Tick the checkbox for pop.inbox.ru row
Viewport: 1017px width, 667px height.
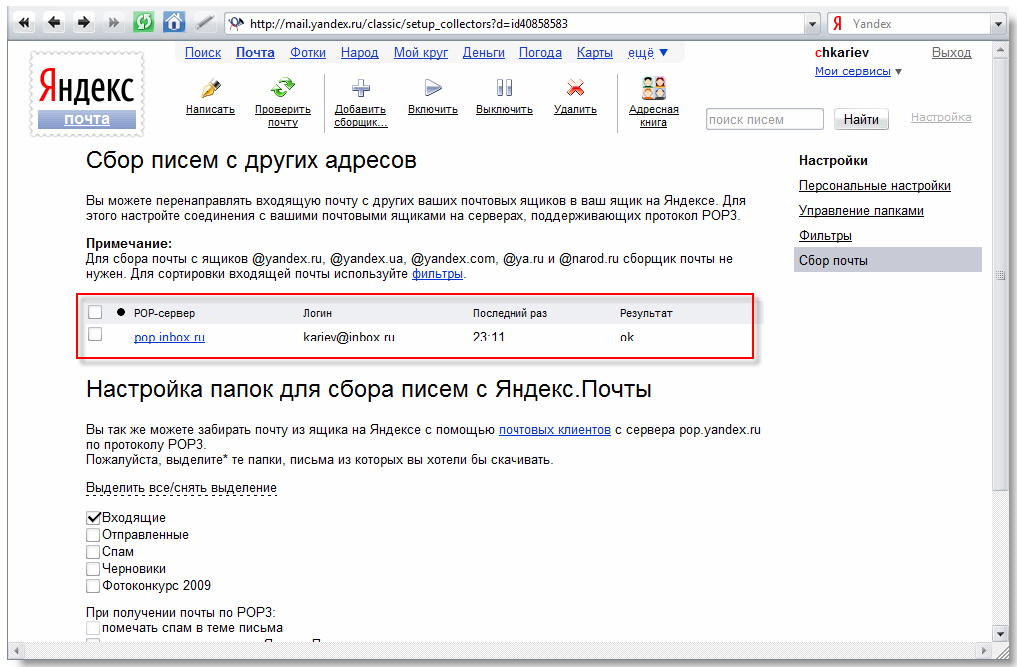(x=95, y=334)
